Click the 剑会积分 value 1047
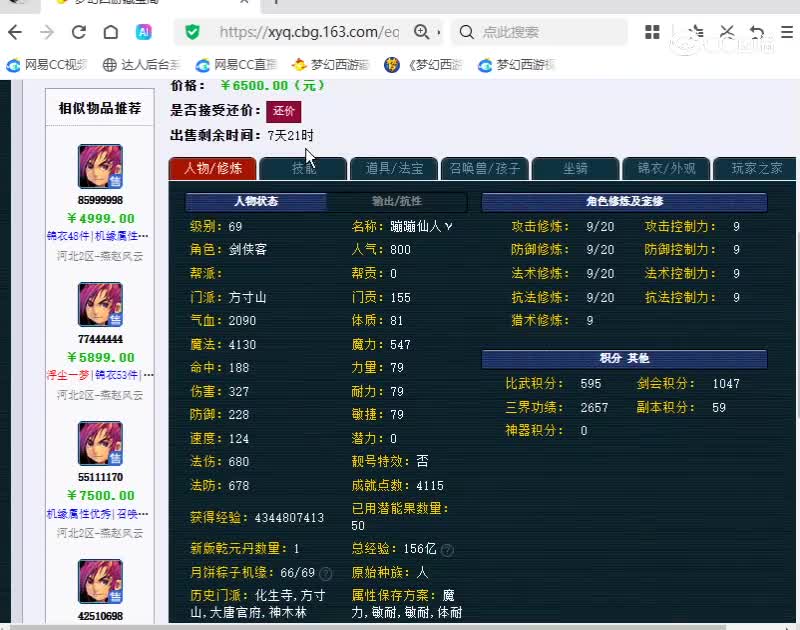 point(726,384)
